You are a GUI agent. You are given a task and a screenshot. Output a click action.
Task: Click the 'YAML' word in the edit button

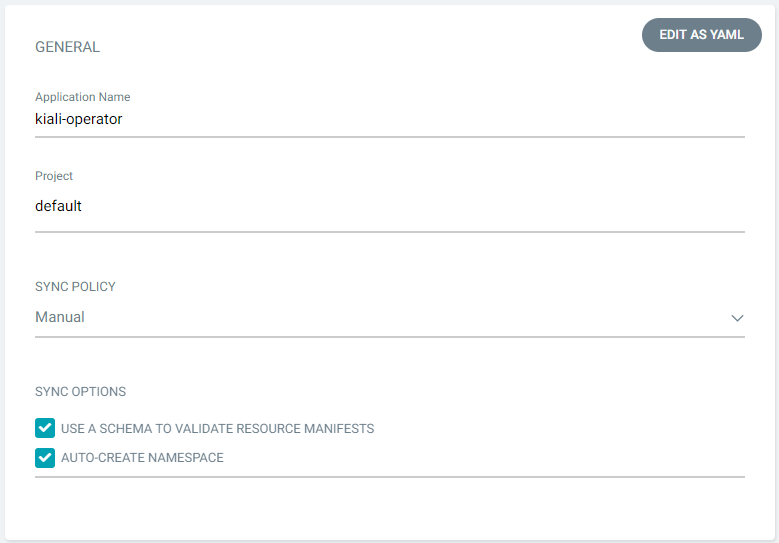pyautogui.click(x=727, y=35)
